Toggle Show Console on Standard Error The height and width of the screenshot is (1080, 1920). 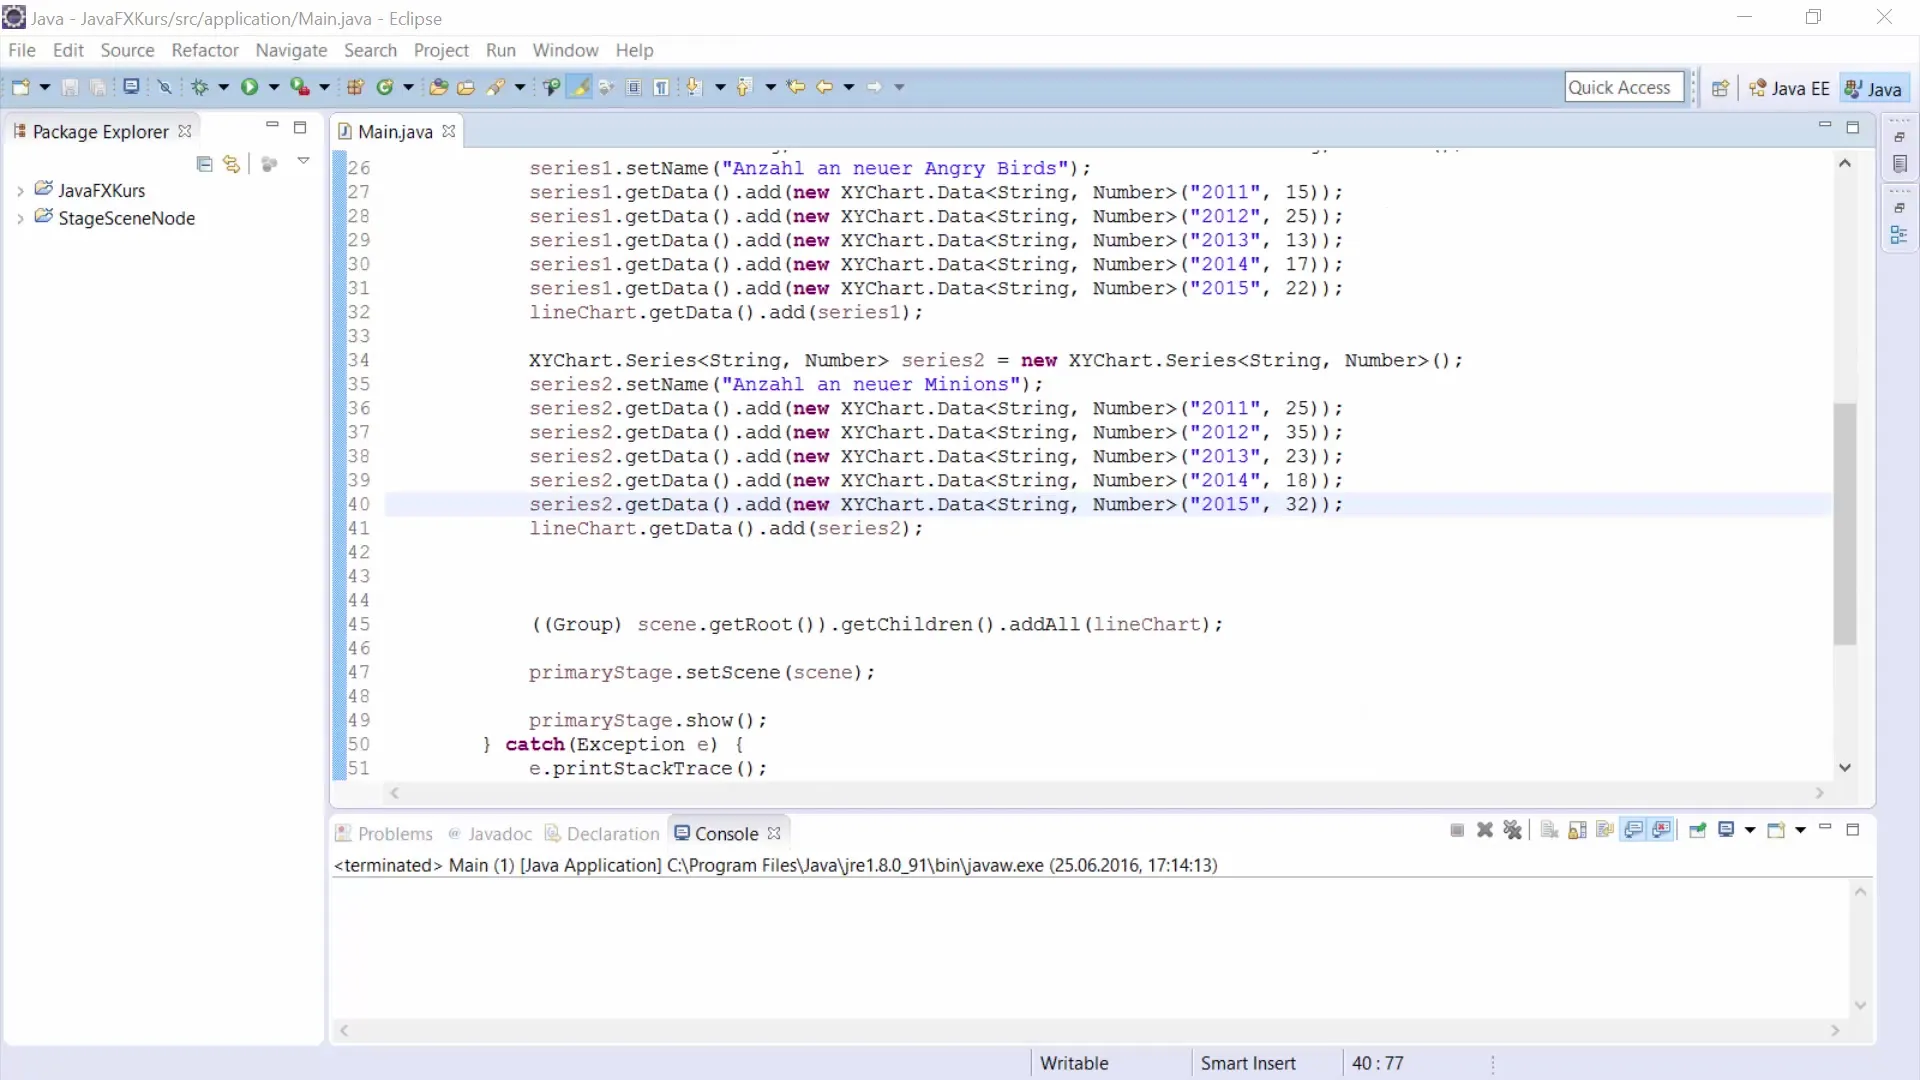tap(1662, 830)
